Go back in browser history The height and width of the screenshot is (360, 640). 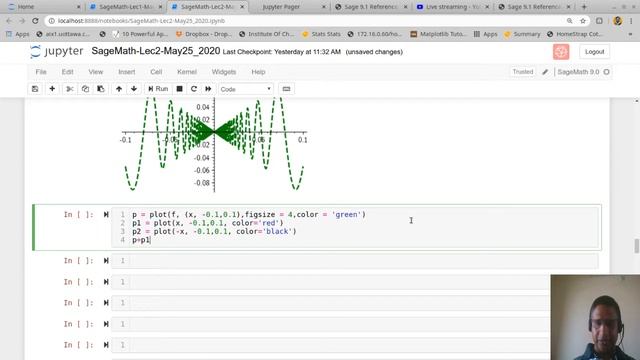[9, 21]
